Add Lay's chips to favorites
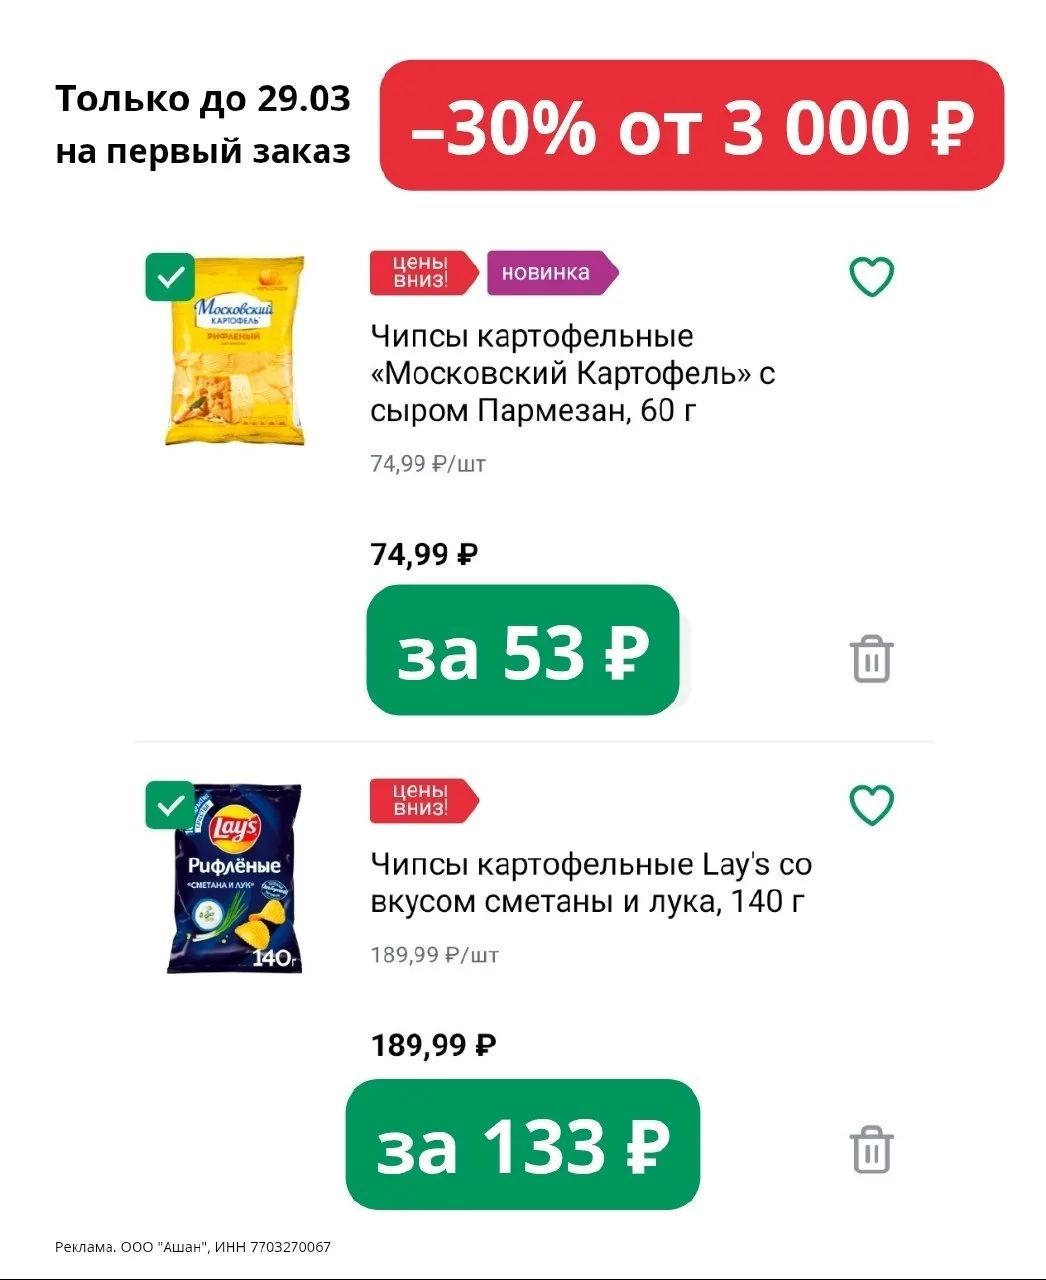This screenshot has width=1046, height=1280. point(871,805)
